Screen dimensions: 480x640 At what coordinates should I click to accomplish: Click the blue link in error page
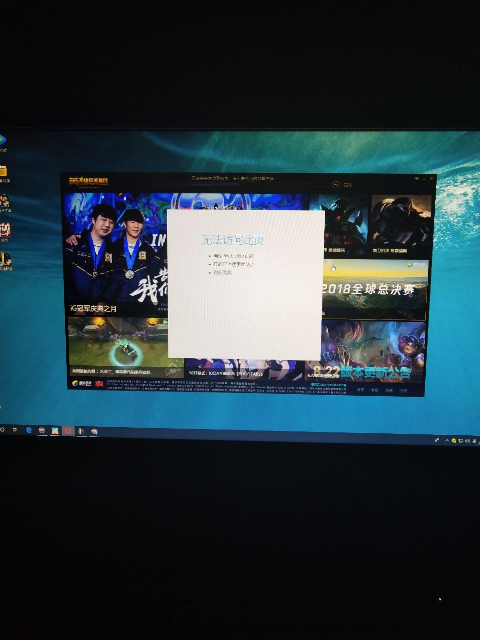point(222,272)
